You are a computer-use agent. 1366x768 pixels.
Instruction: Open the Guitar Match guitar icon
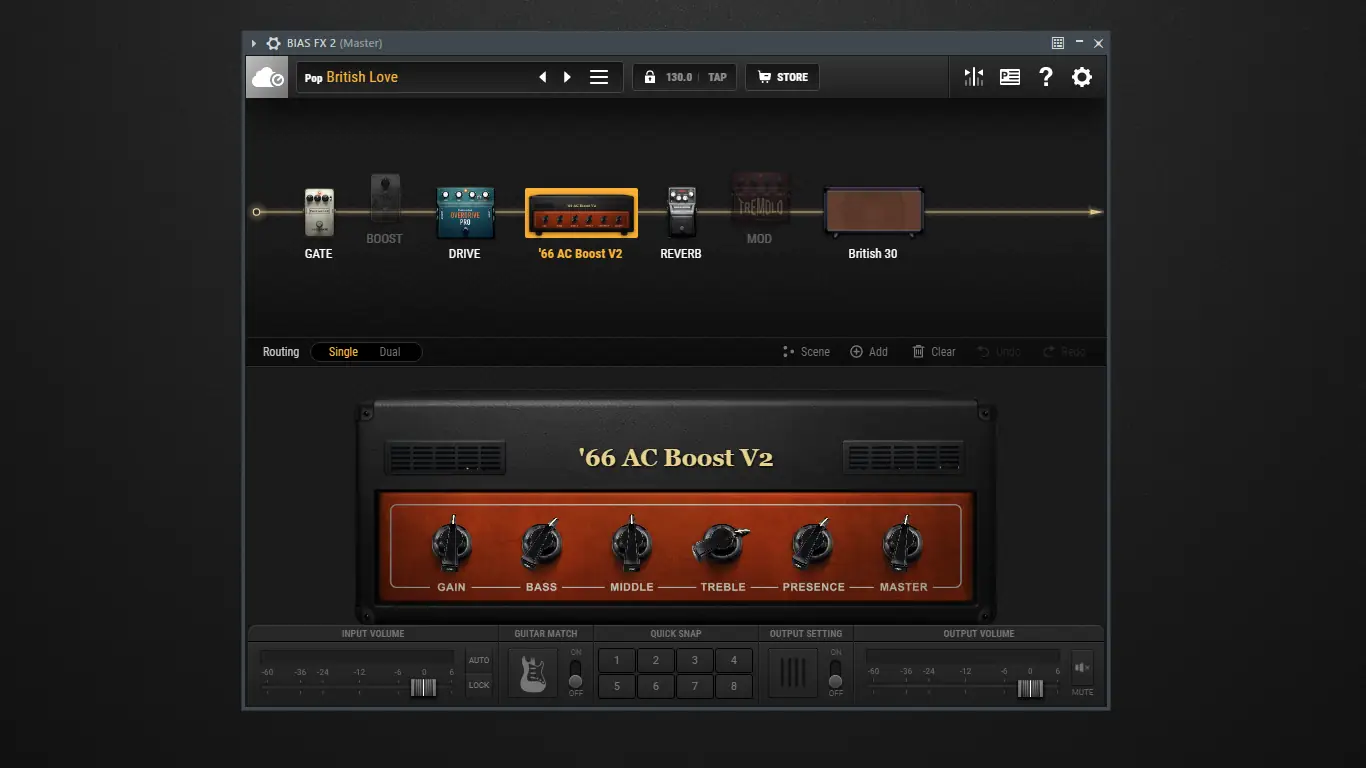coord(533,672)
